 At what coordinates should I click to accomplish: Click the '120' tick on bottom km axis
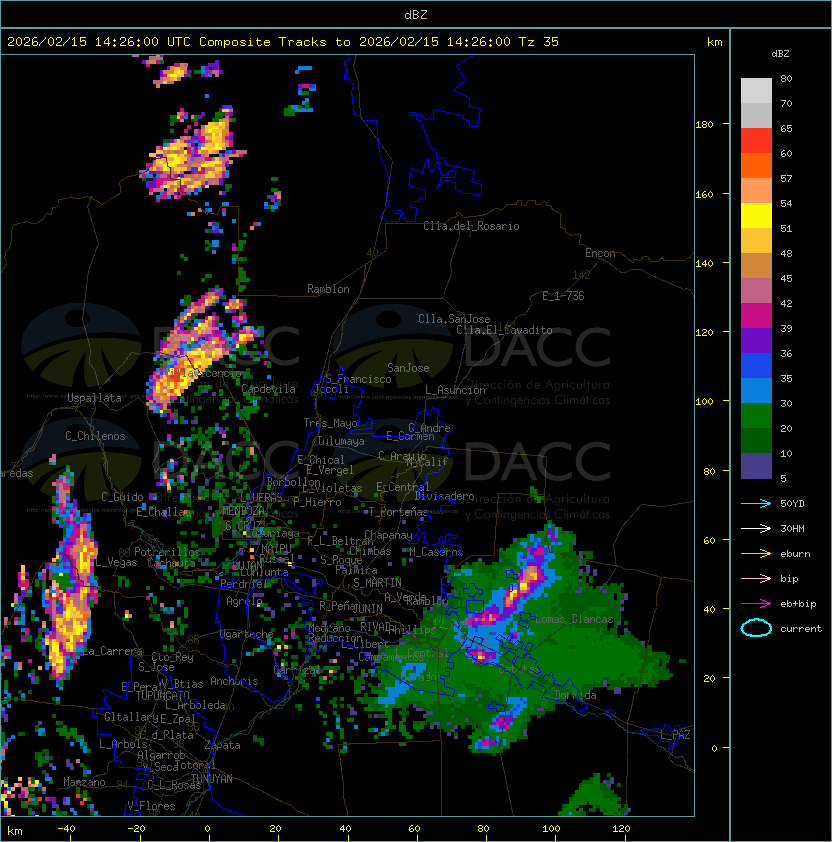click(x=621, y=829)
